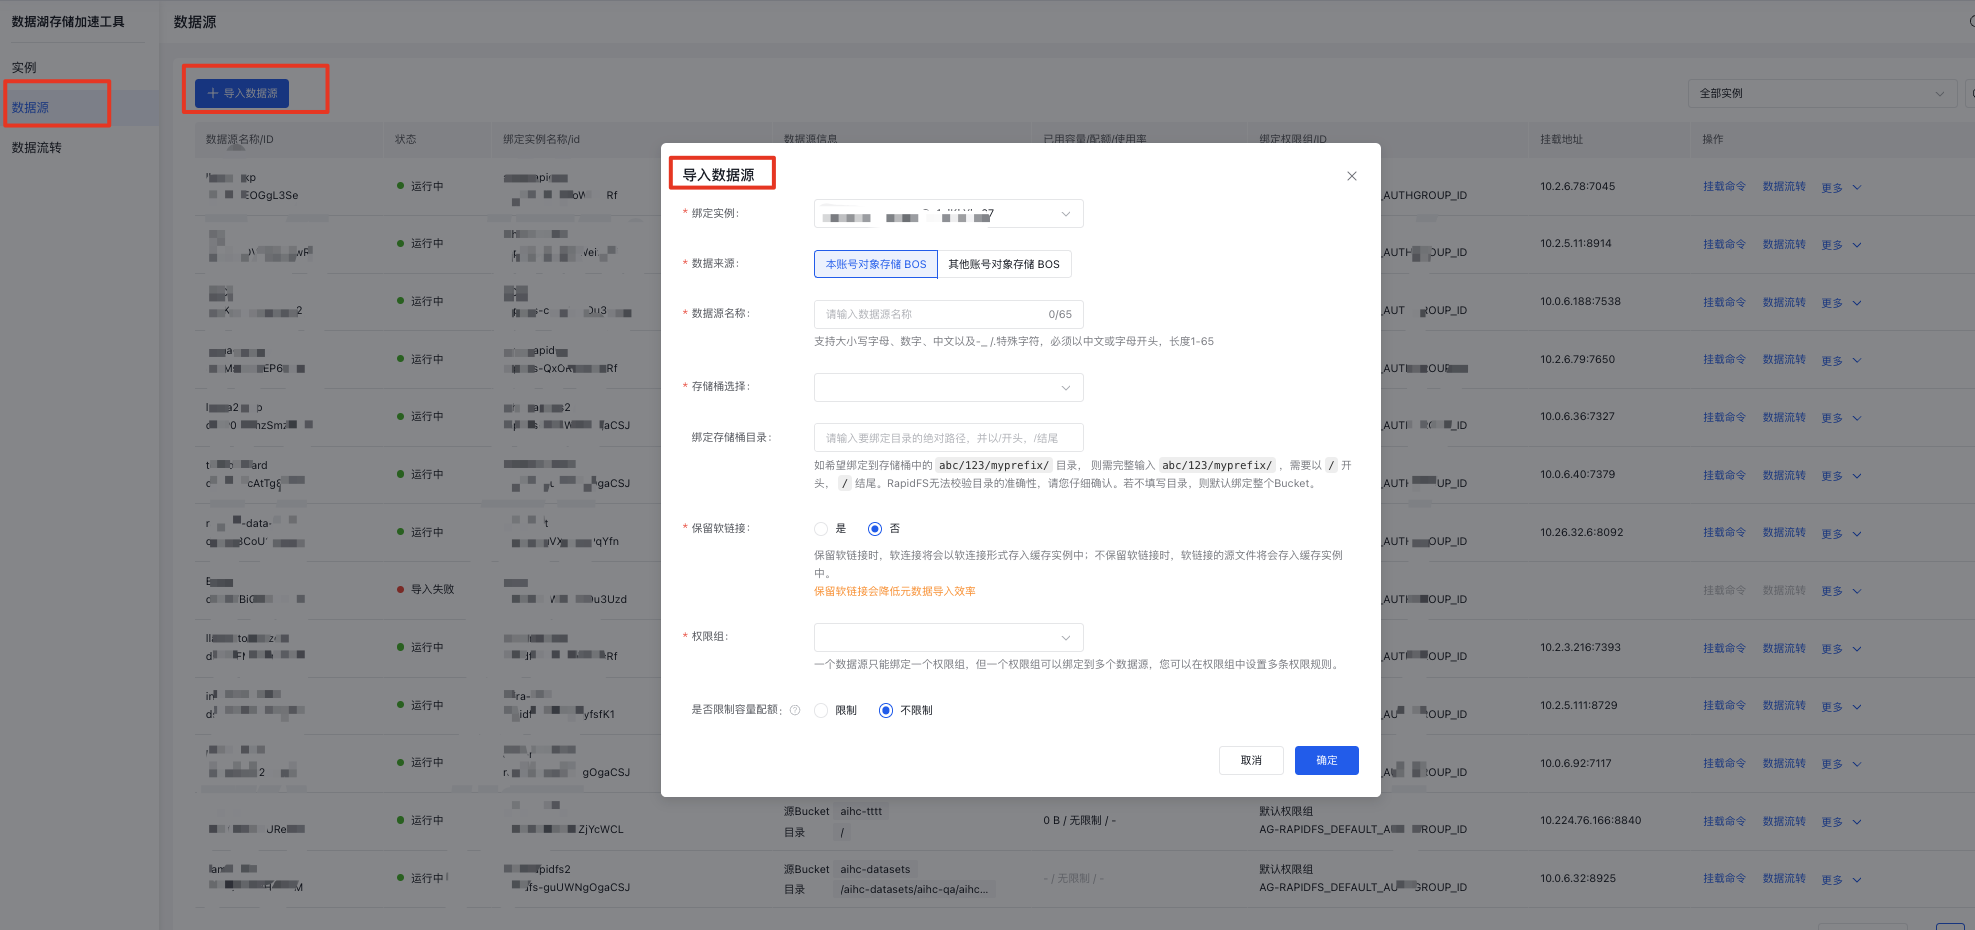
Task: Expand 更多 in the 10.0.6.188:7538 row
Action: pos(1841,303)
